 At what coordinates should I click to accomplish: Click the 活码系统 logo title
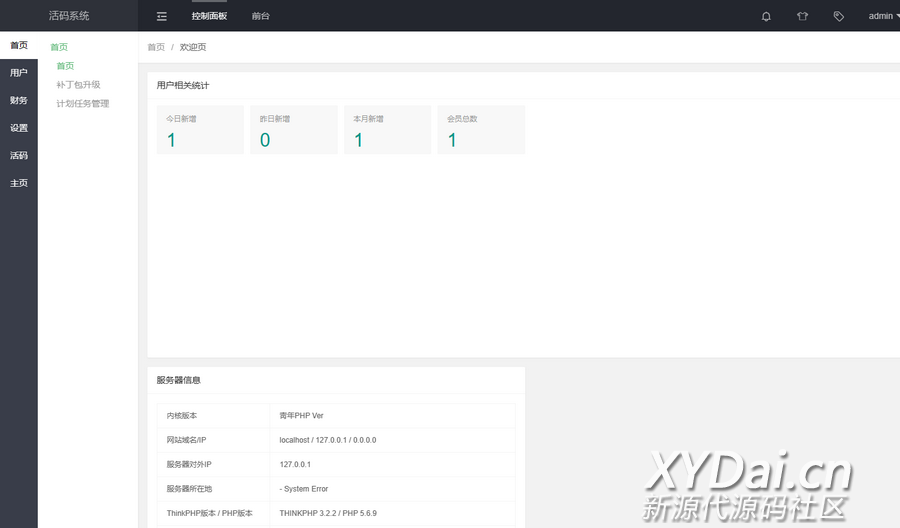click(69, 16)
